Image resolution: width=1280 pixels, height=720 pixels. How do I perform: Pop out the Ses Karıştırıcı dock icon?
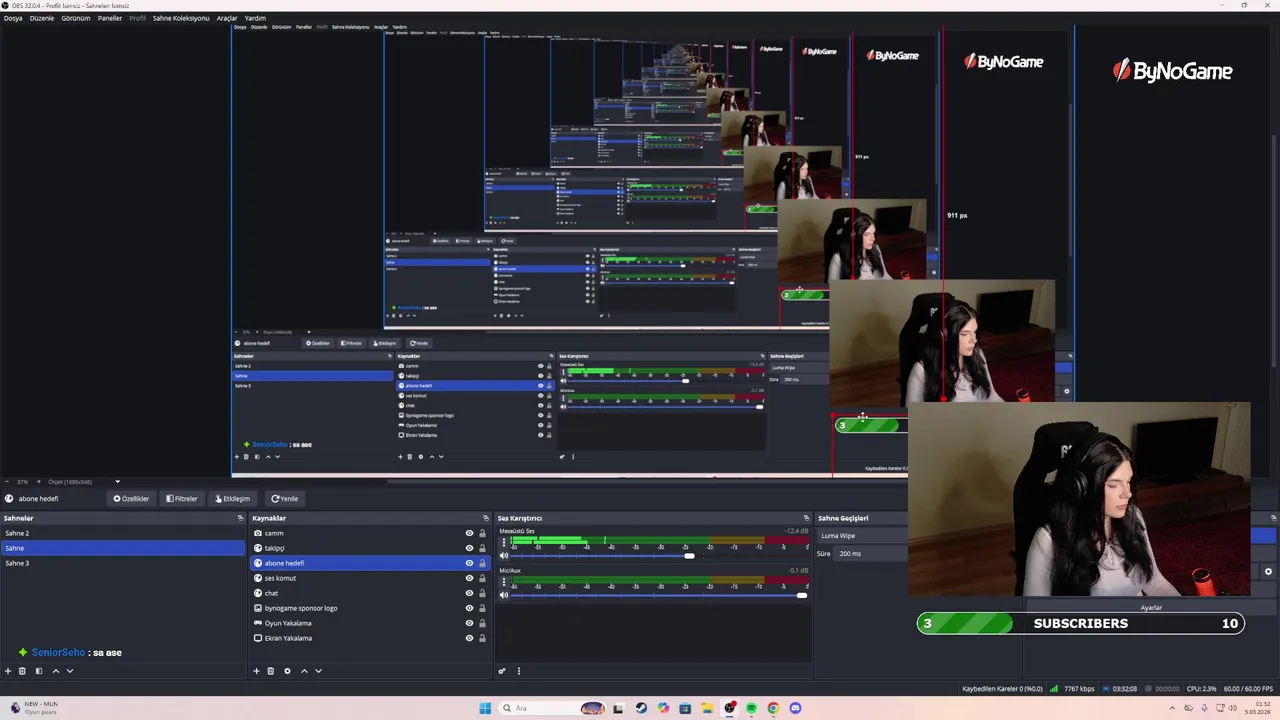click(806, 518)
